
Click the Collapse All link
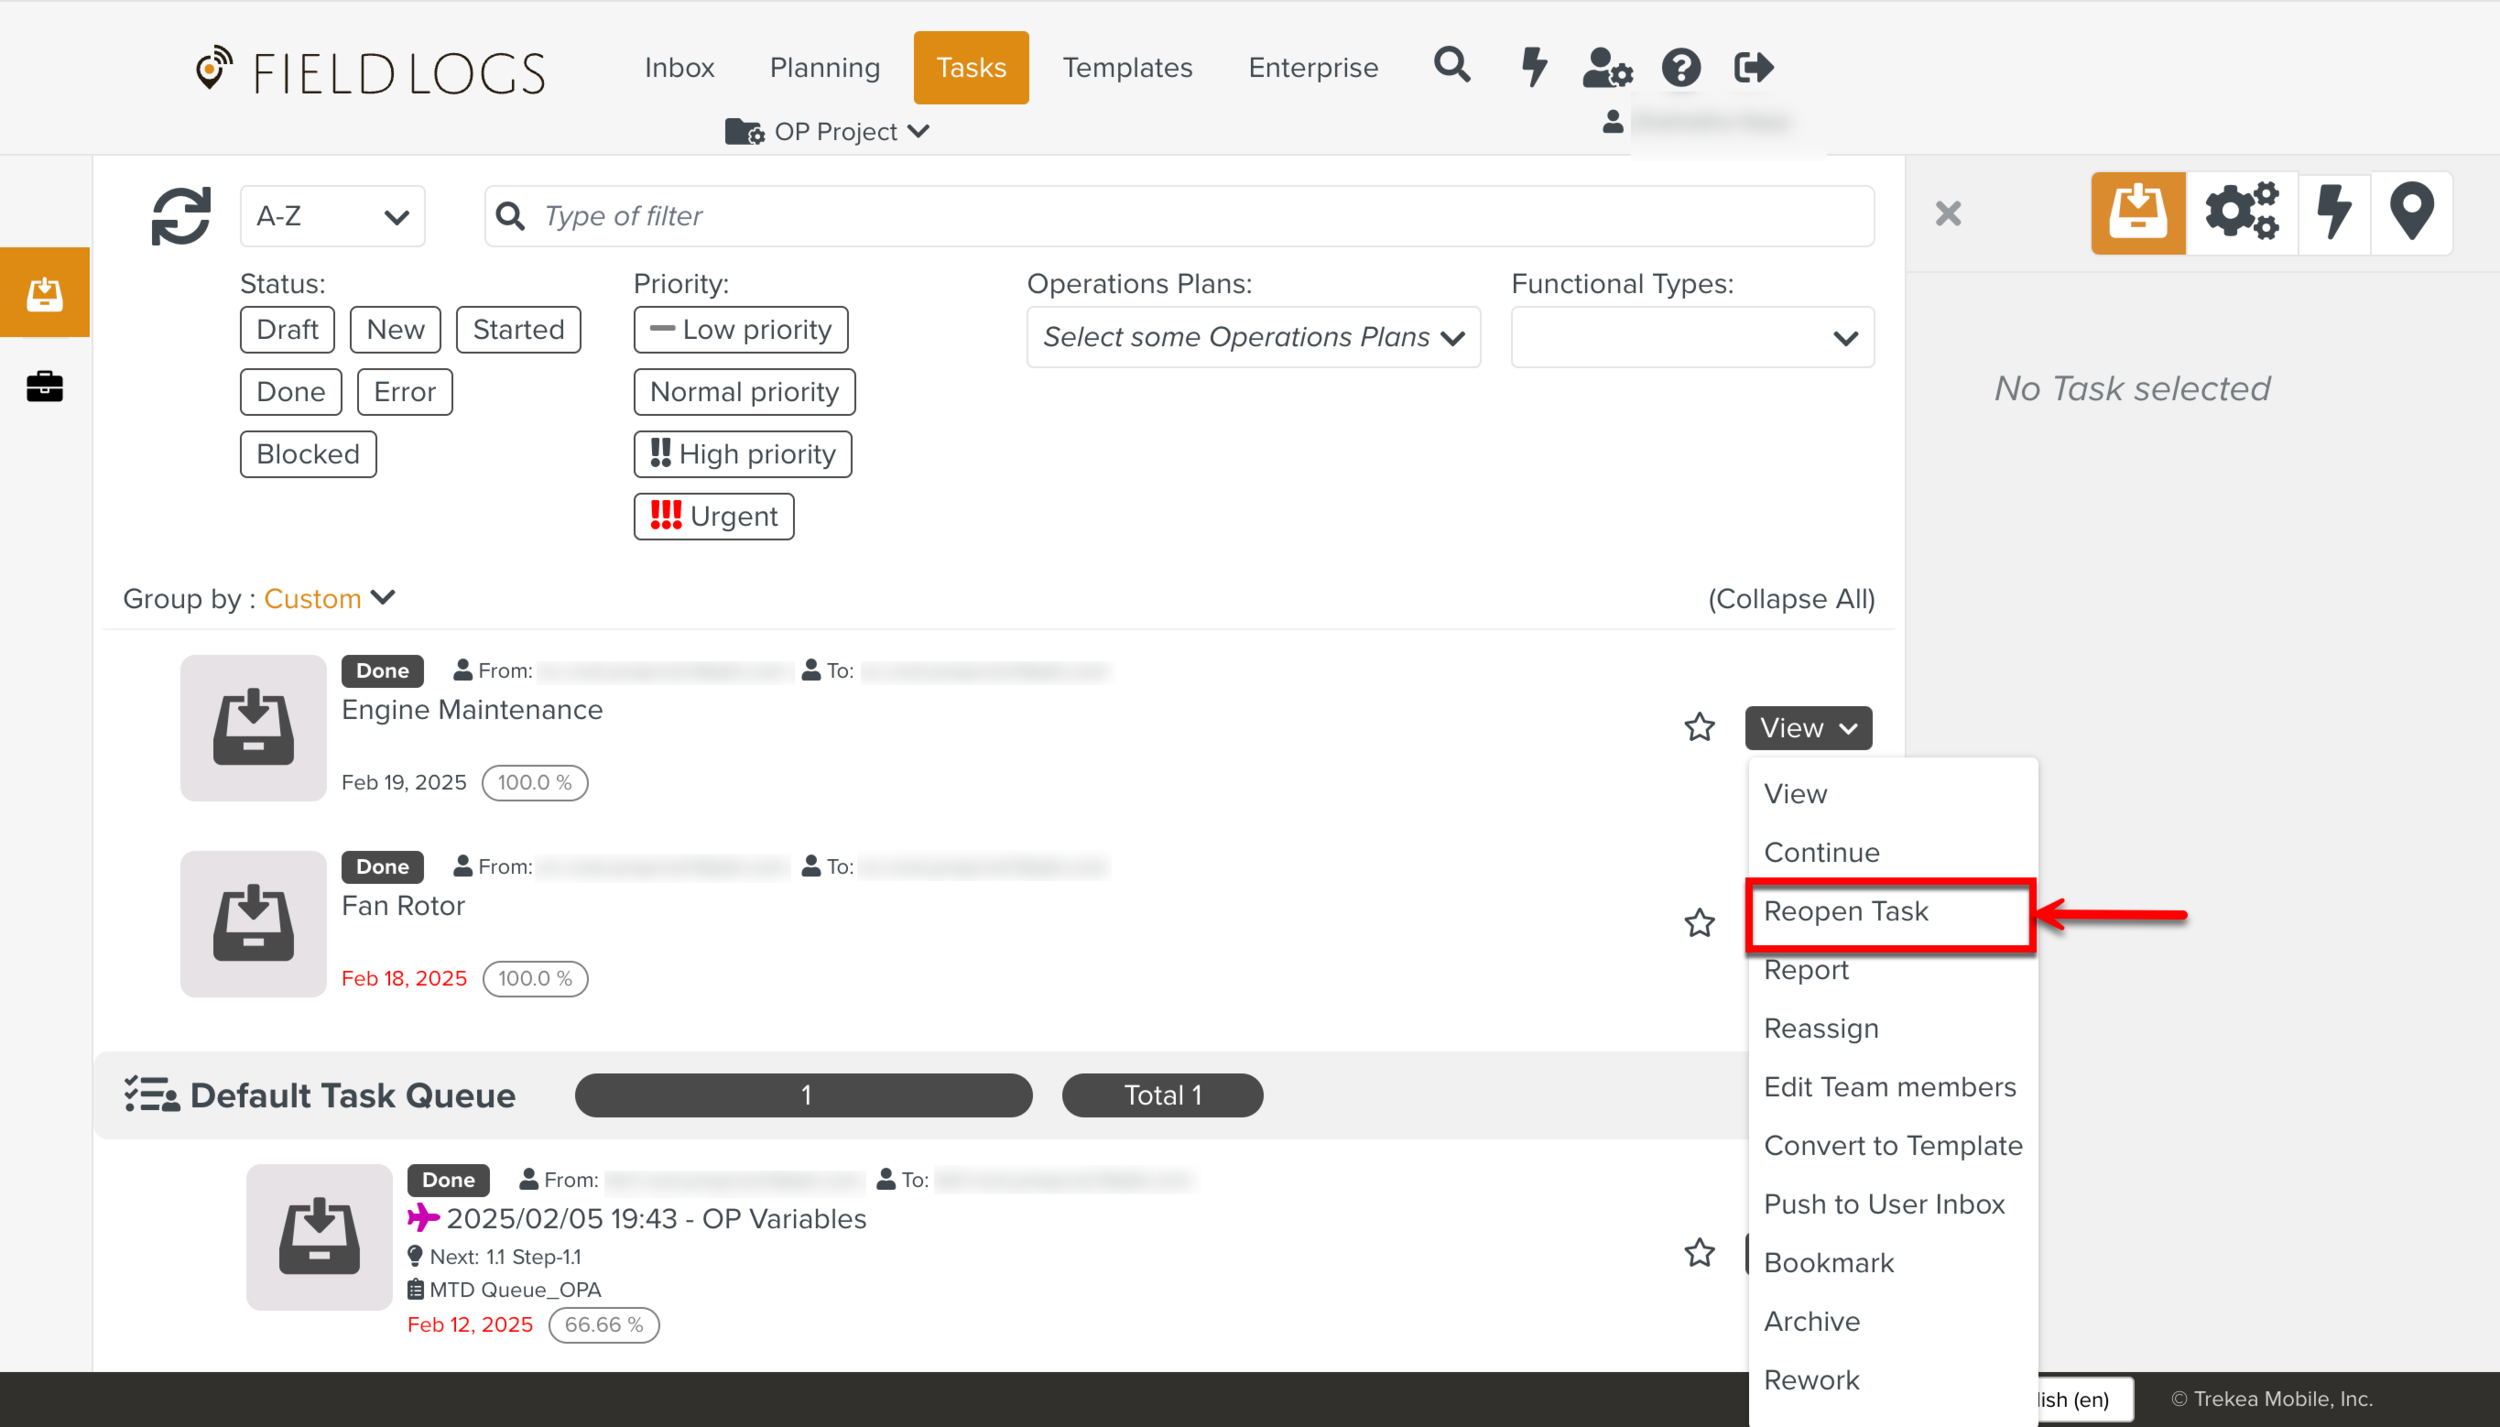click(x=1790, y=599)
